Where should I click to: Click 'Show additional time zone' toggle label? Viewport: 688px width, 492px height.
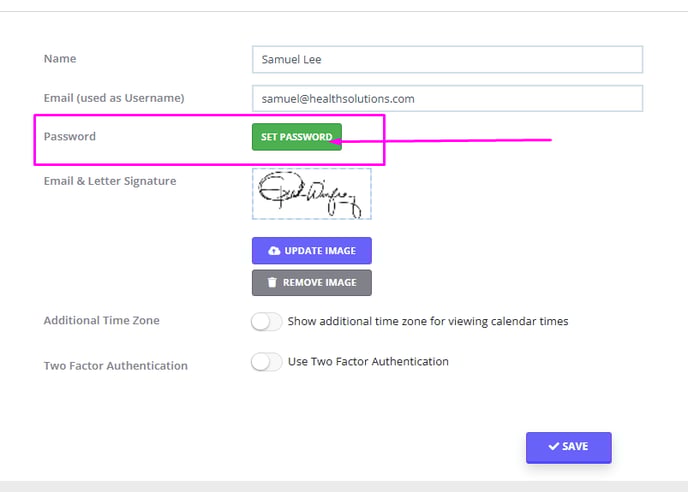point(428,321)
